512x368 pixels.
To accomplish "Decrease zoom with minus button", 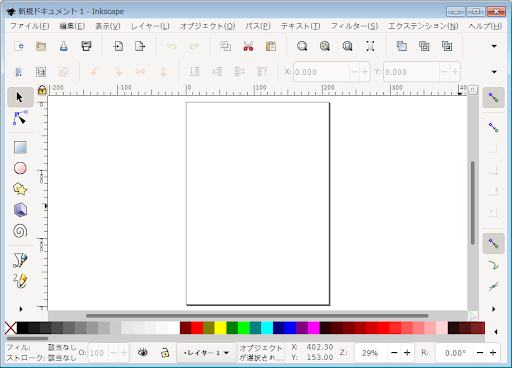I will (x=394, y=353).
